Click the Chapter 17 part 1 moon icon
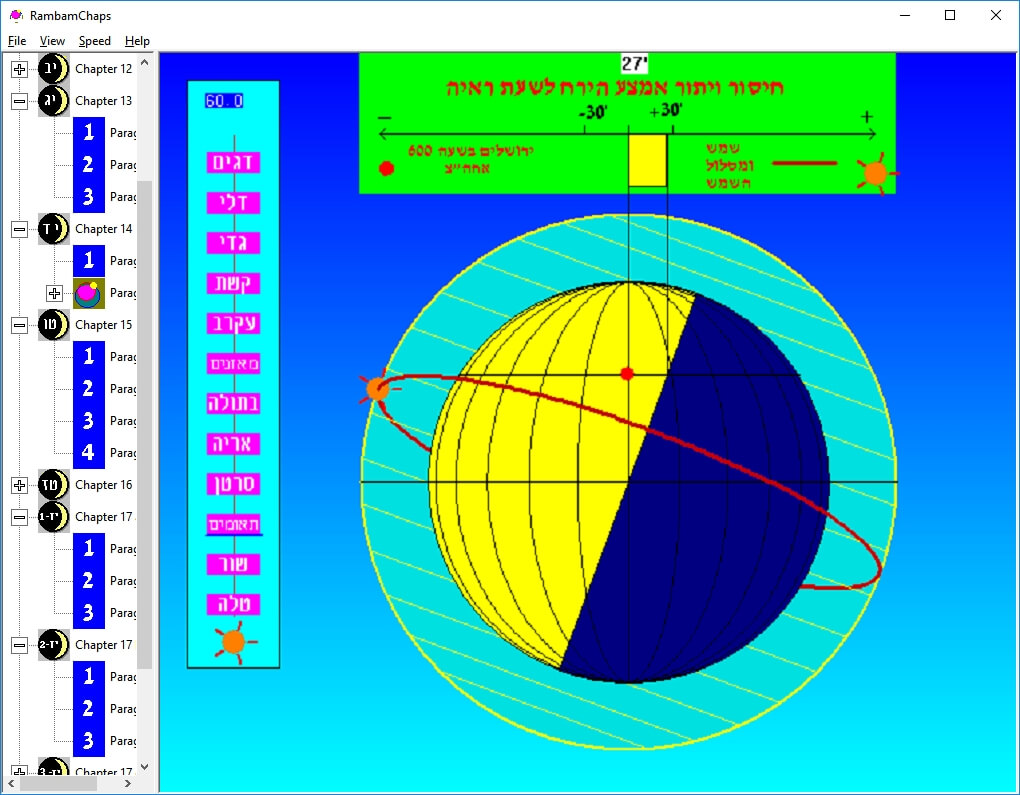 coord(53,517)
